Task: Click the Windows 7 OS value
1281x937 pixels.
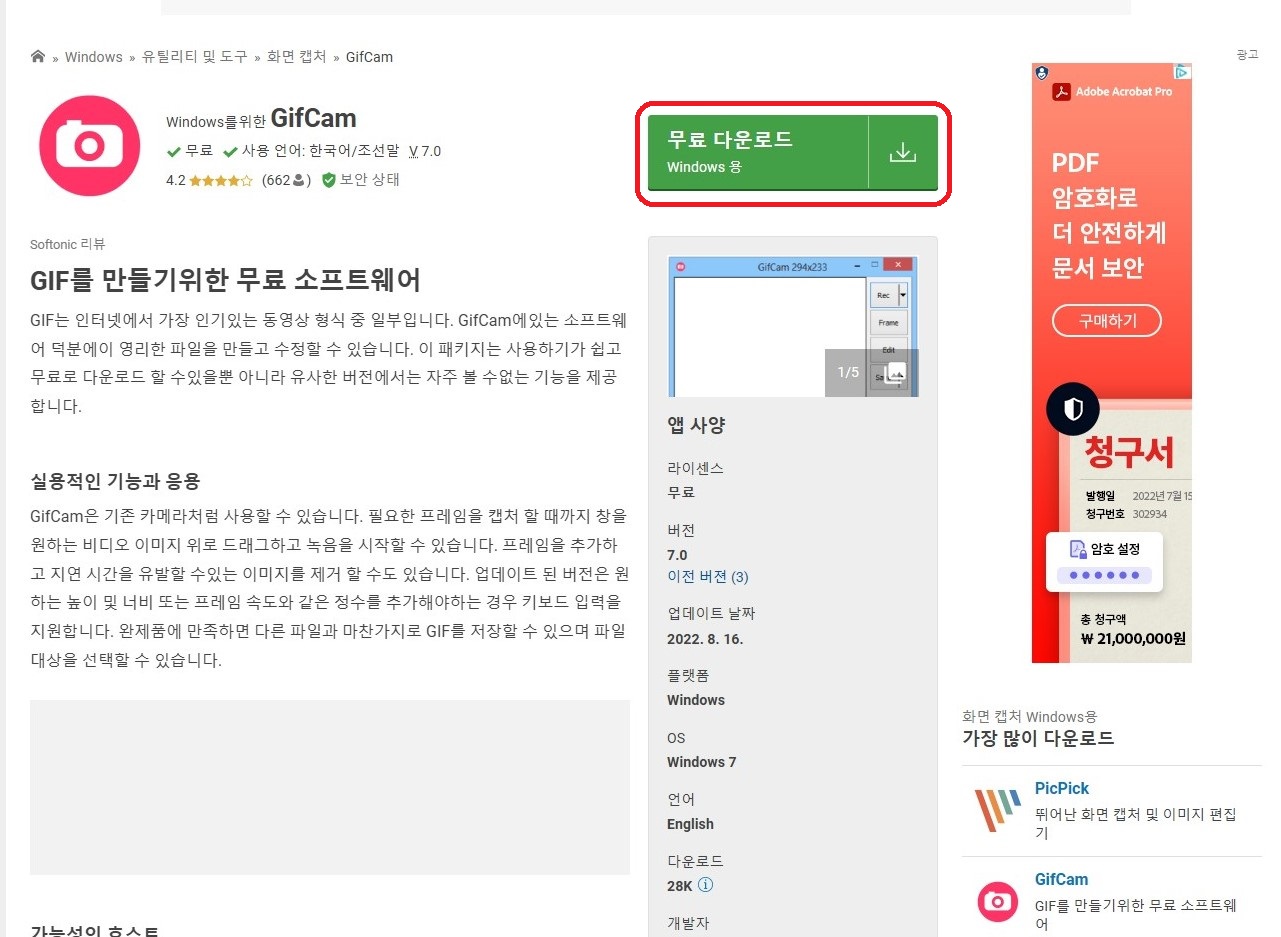Action: pos(702,762)
